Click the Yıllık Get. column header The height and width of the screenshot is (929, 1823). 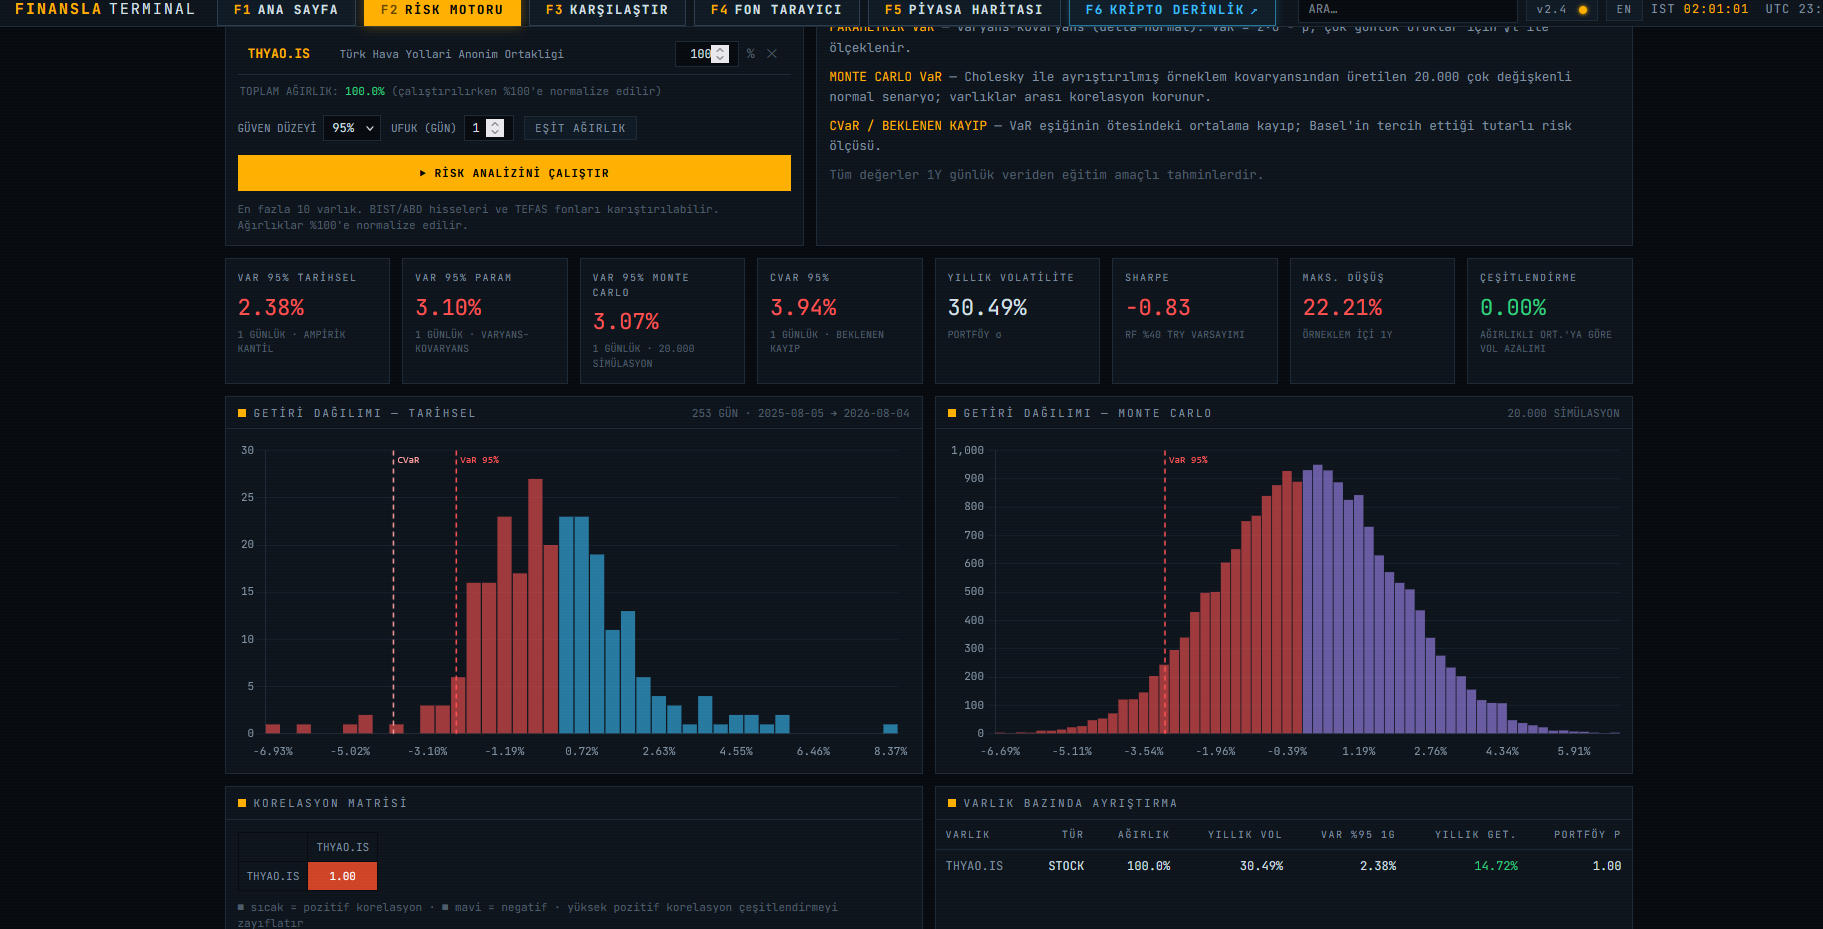[1475, 835]
